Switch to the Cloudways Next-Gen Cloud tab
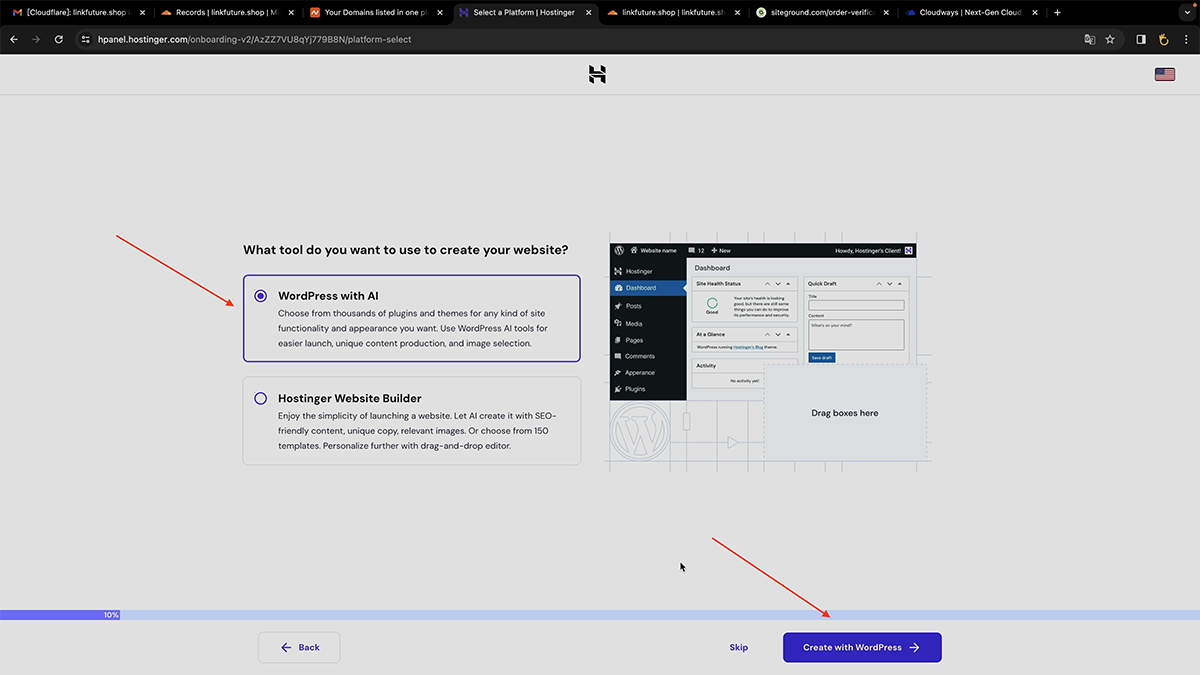Viewport: 1200px width, 675px height. [x=970, y=12]
